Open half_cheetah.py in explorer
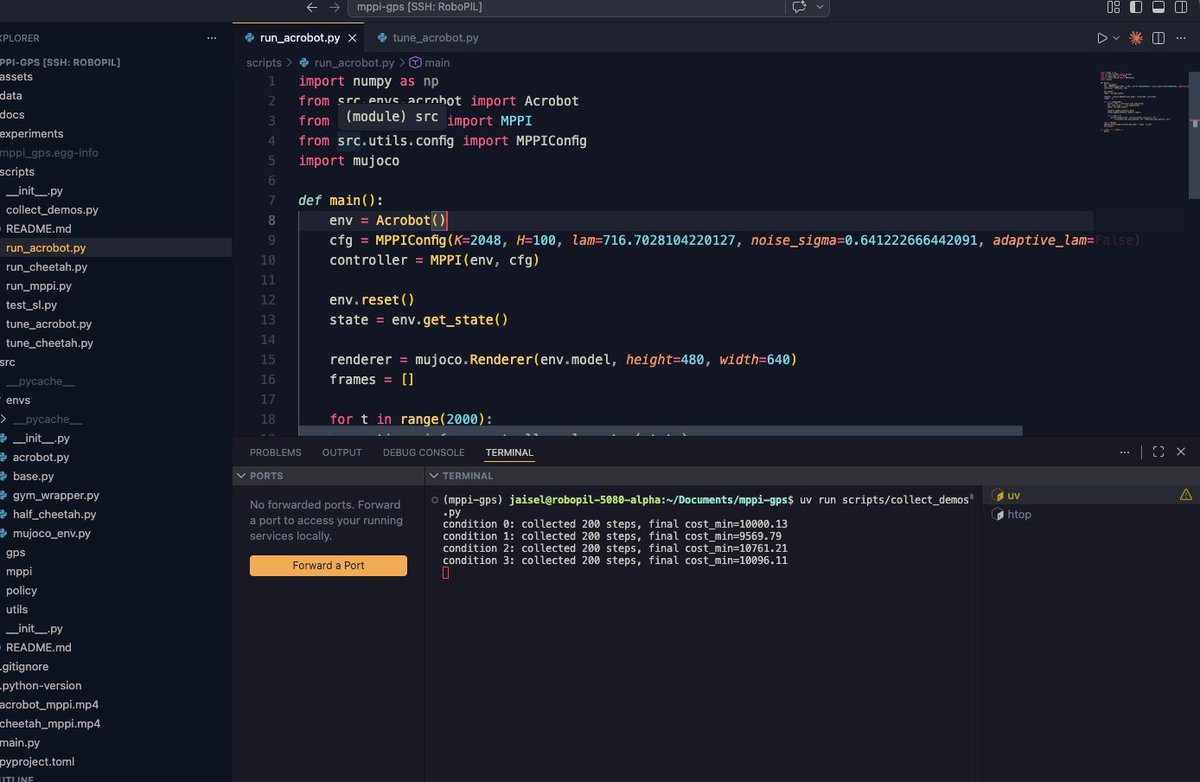 (55, 514)
